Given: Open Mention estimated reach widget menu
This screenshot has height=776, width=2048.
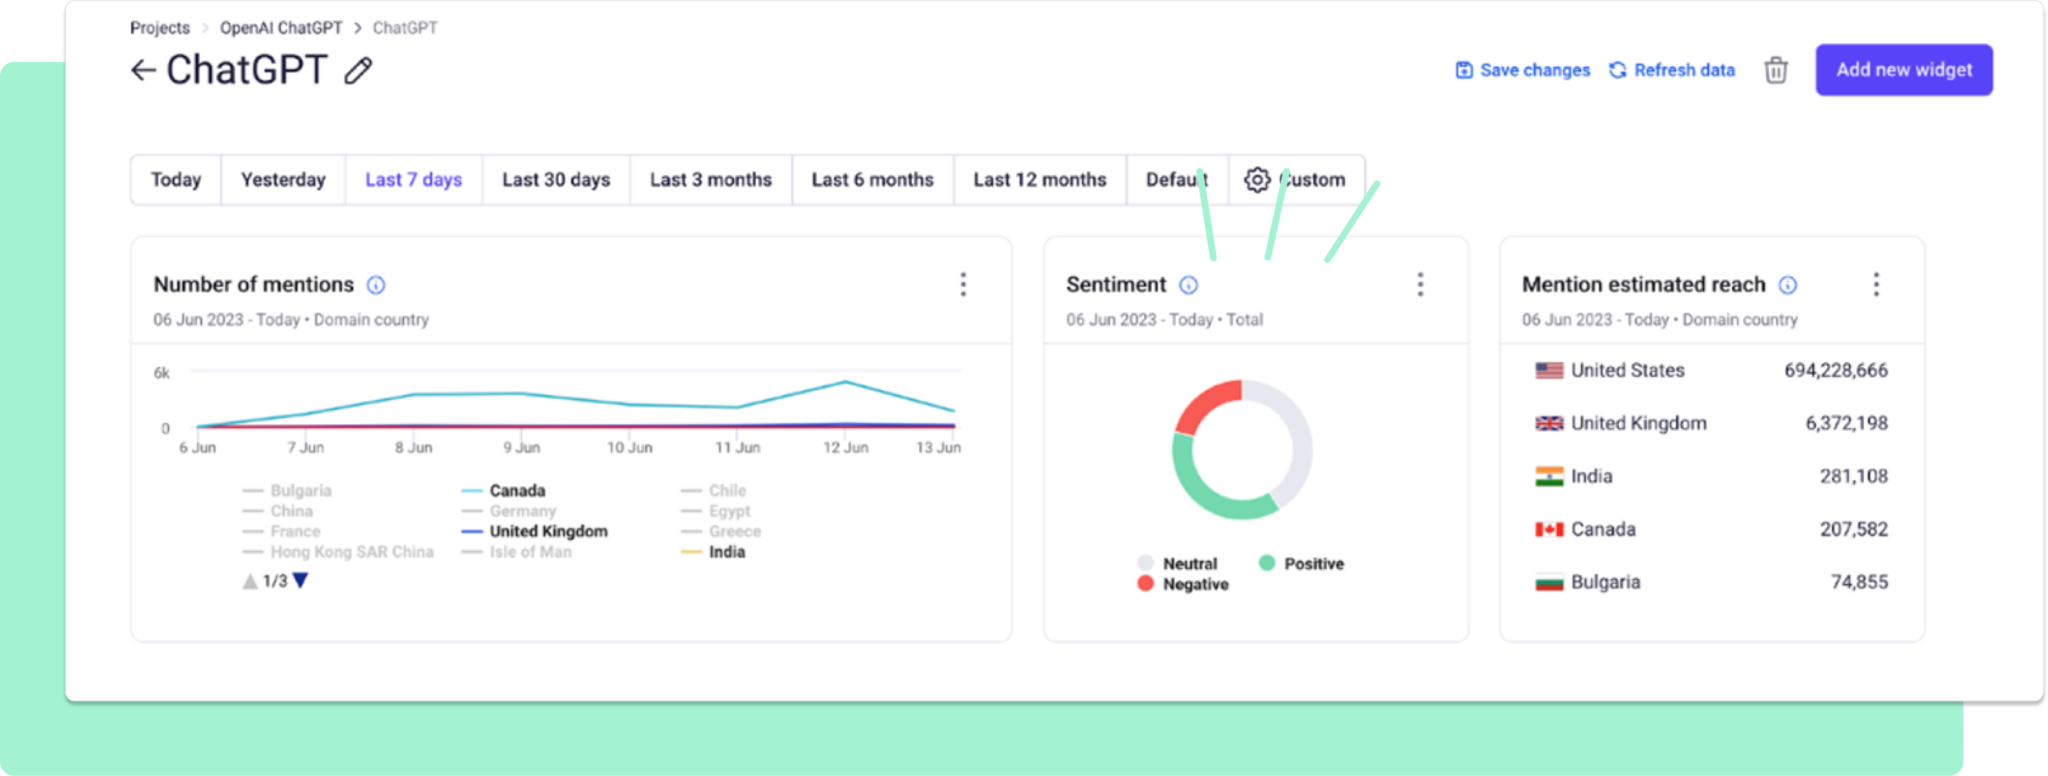Looking at the screenshot, I should coord(1876,285).
